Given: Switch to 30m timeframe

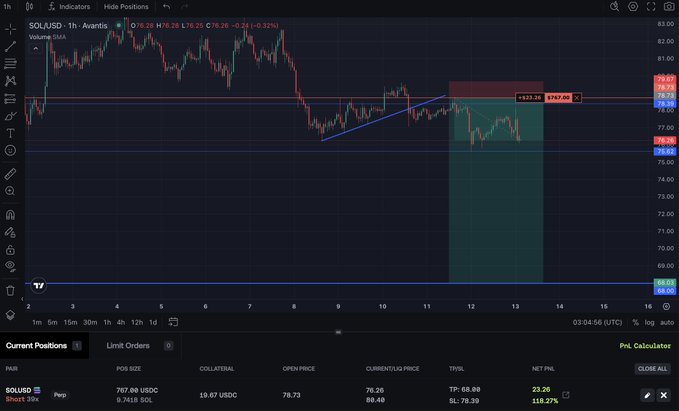Looking at the screenshot, I should [90, 322].
